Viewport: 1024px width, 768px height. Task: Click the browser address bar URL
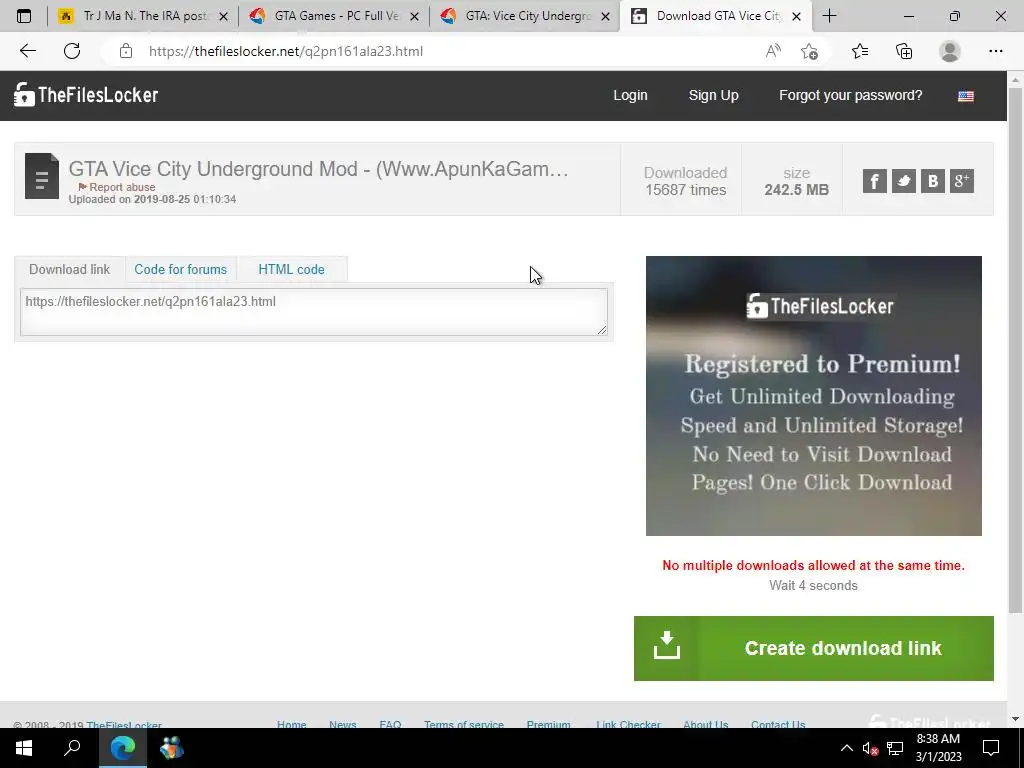pos(286,51)
